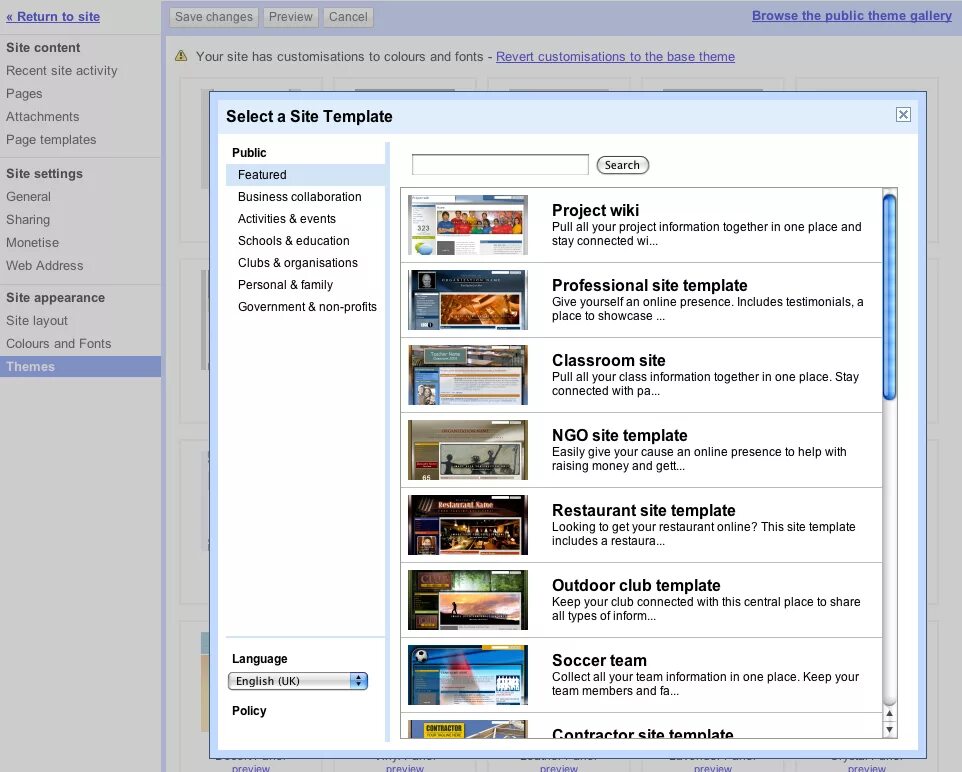Open the NGO site template thumbnail
This screenshot has height=772, width=962.
(466, 449)
